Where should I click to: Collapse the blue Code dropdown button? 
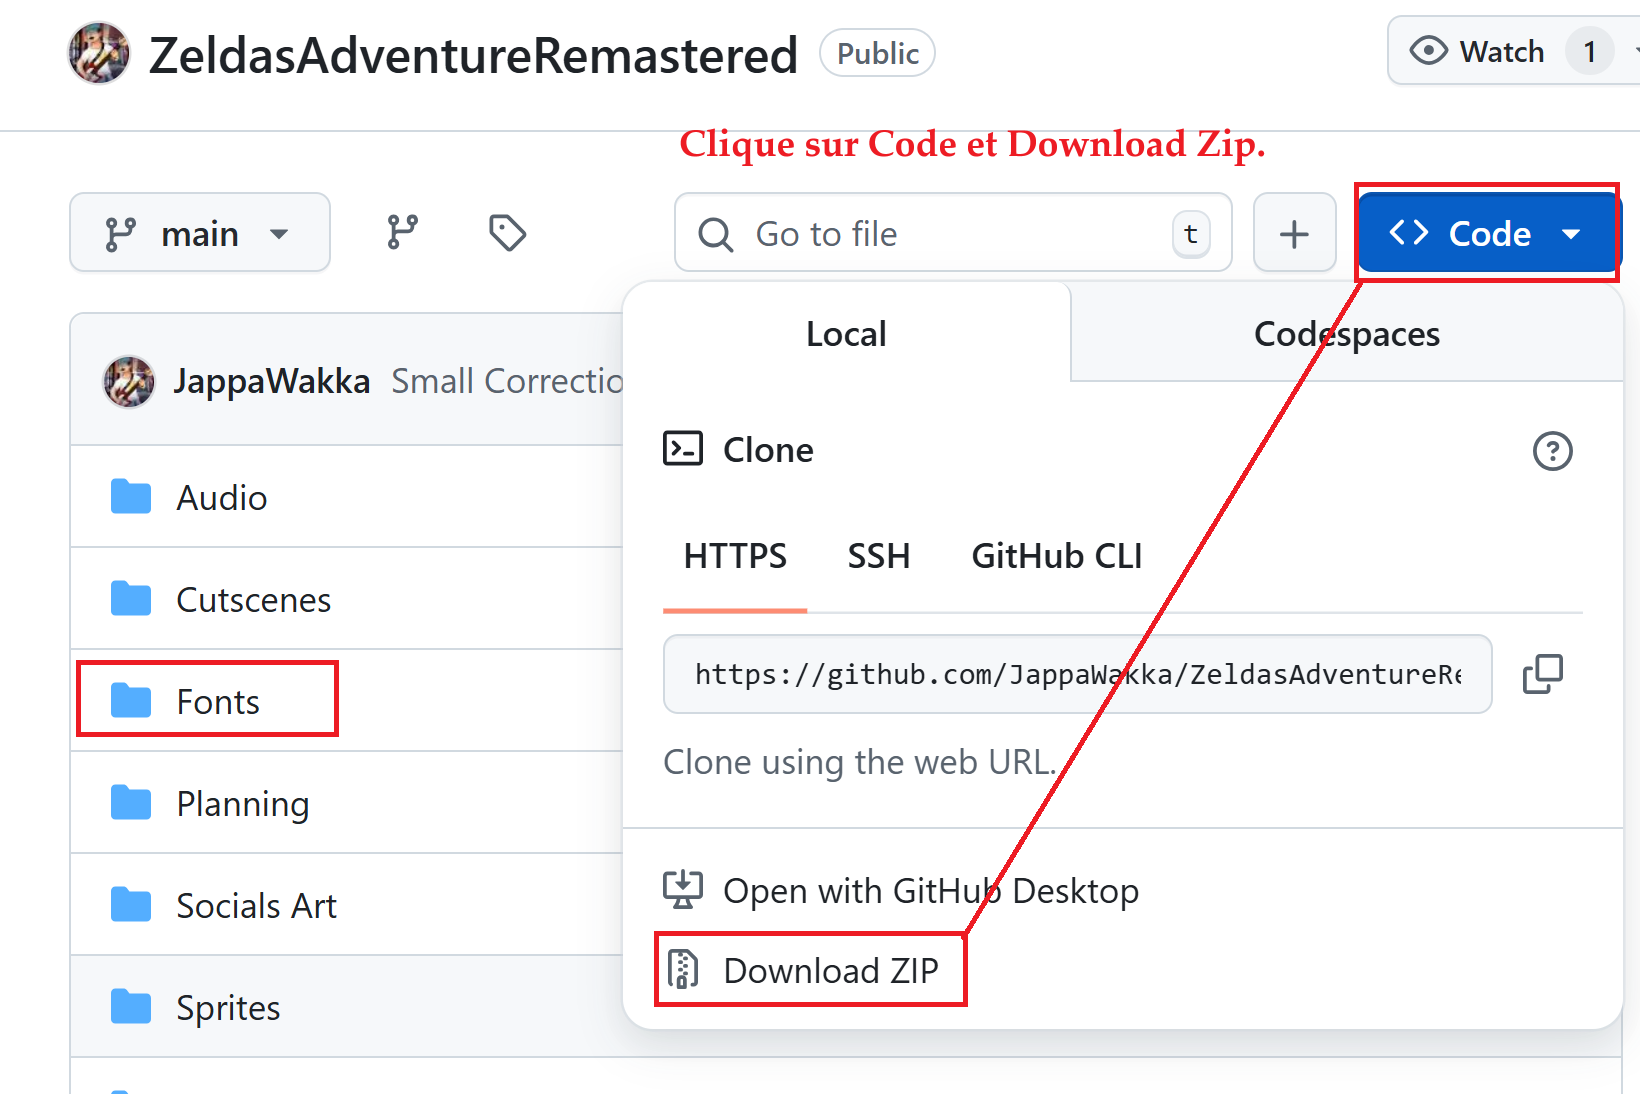pos(1488,233)
